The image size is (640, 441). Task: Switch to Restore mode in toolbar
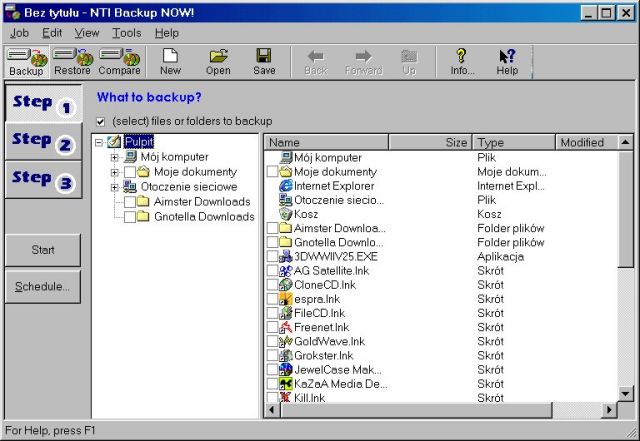point(73,62)
